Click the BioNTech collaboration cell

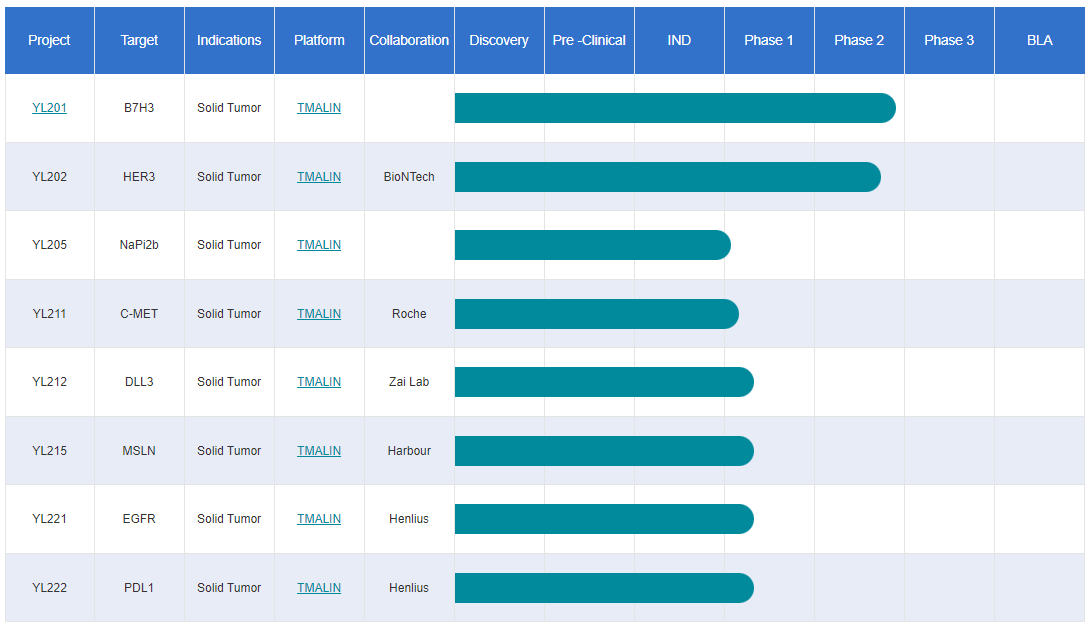[409, 177]
